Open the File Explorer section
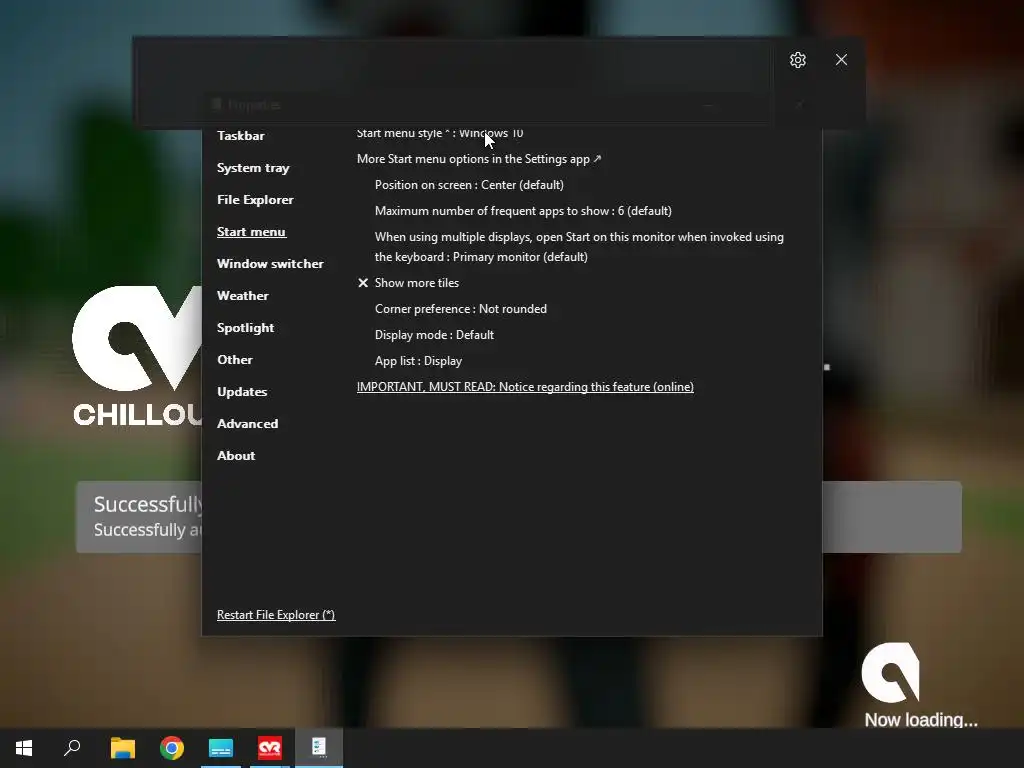Image resolution: width=1024 pixels, height=768 pixels. [255, 200]
